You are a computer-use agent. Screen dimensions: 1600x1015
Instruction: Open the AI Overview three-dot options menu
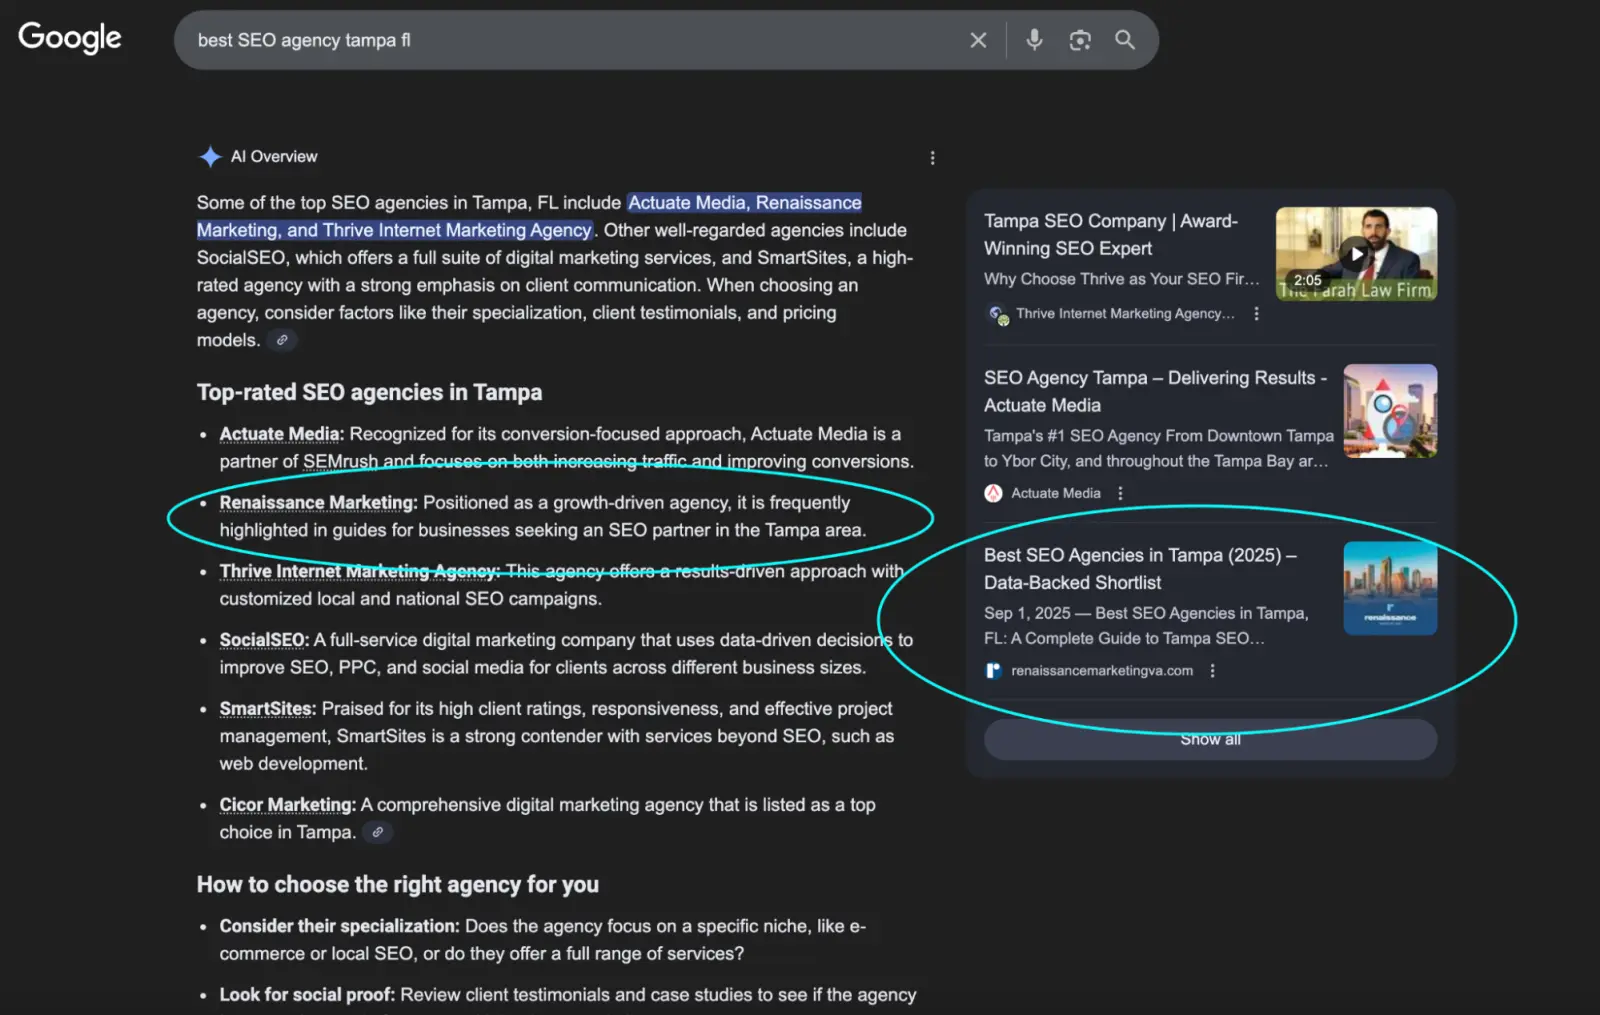click(932, 157)
